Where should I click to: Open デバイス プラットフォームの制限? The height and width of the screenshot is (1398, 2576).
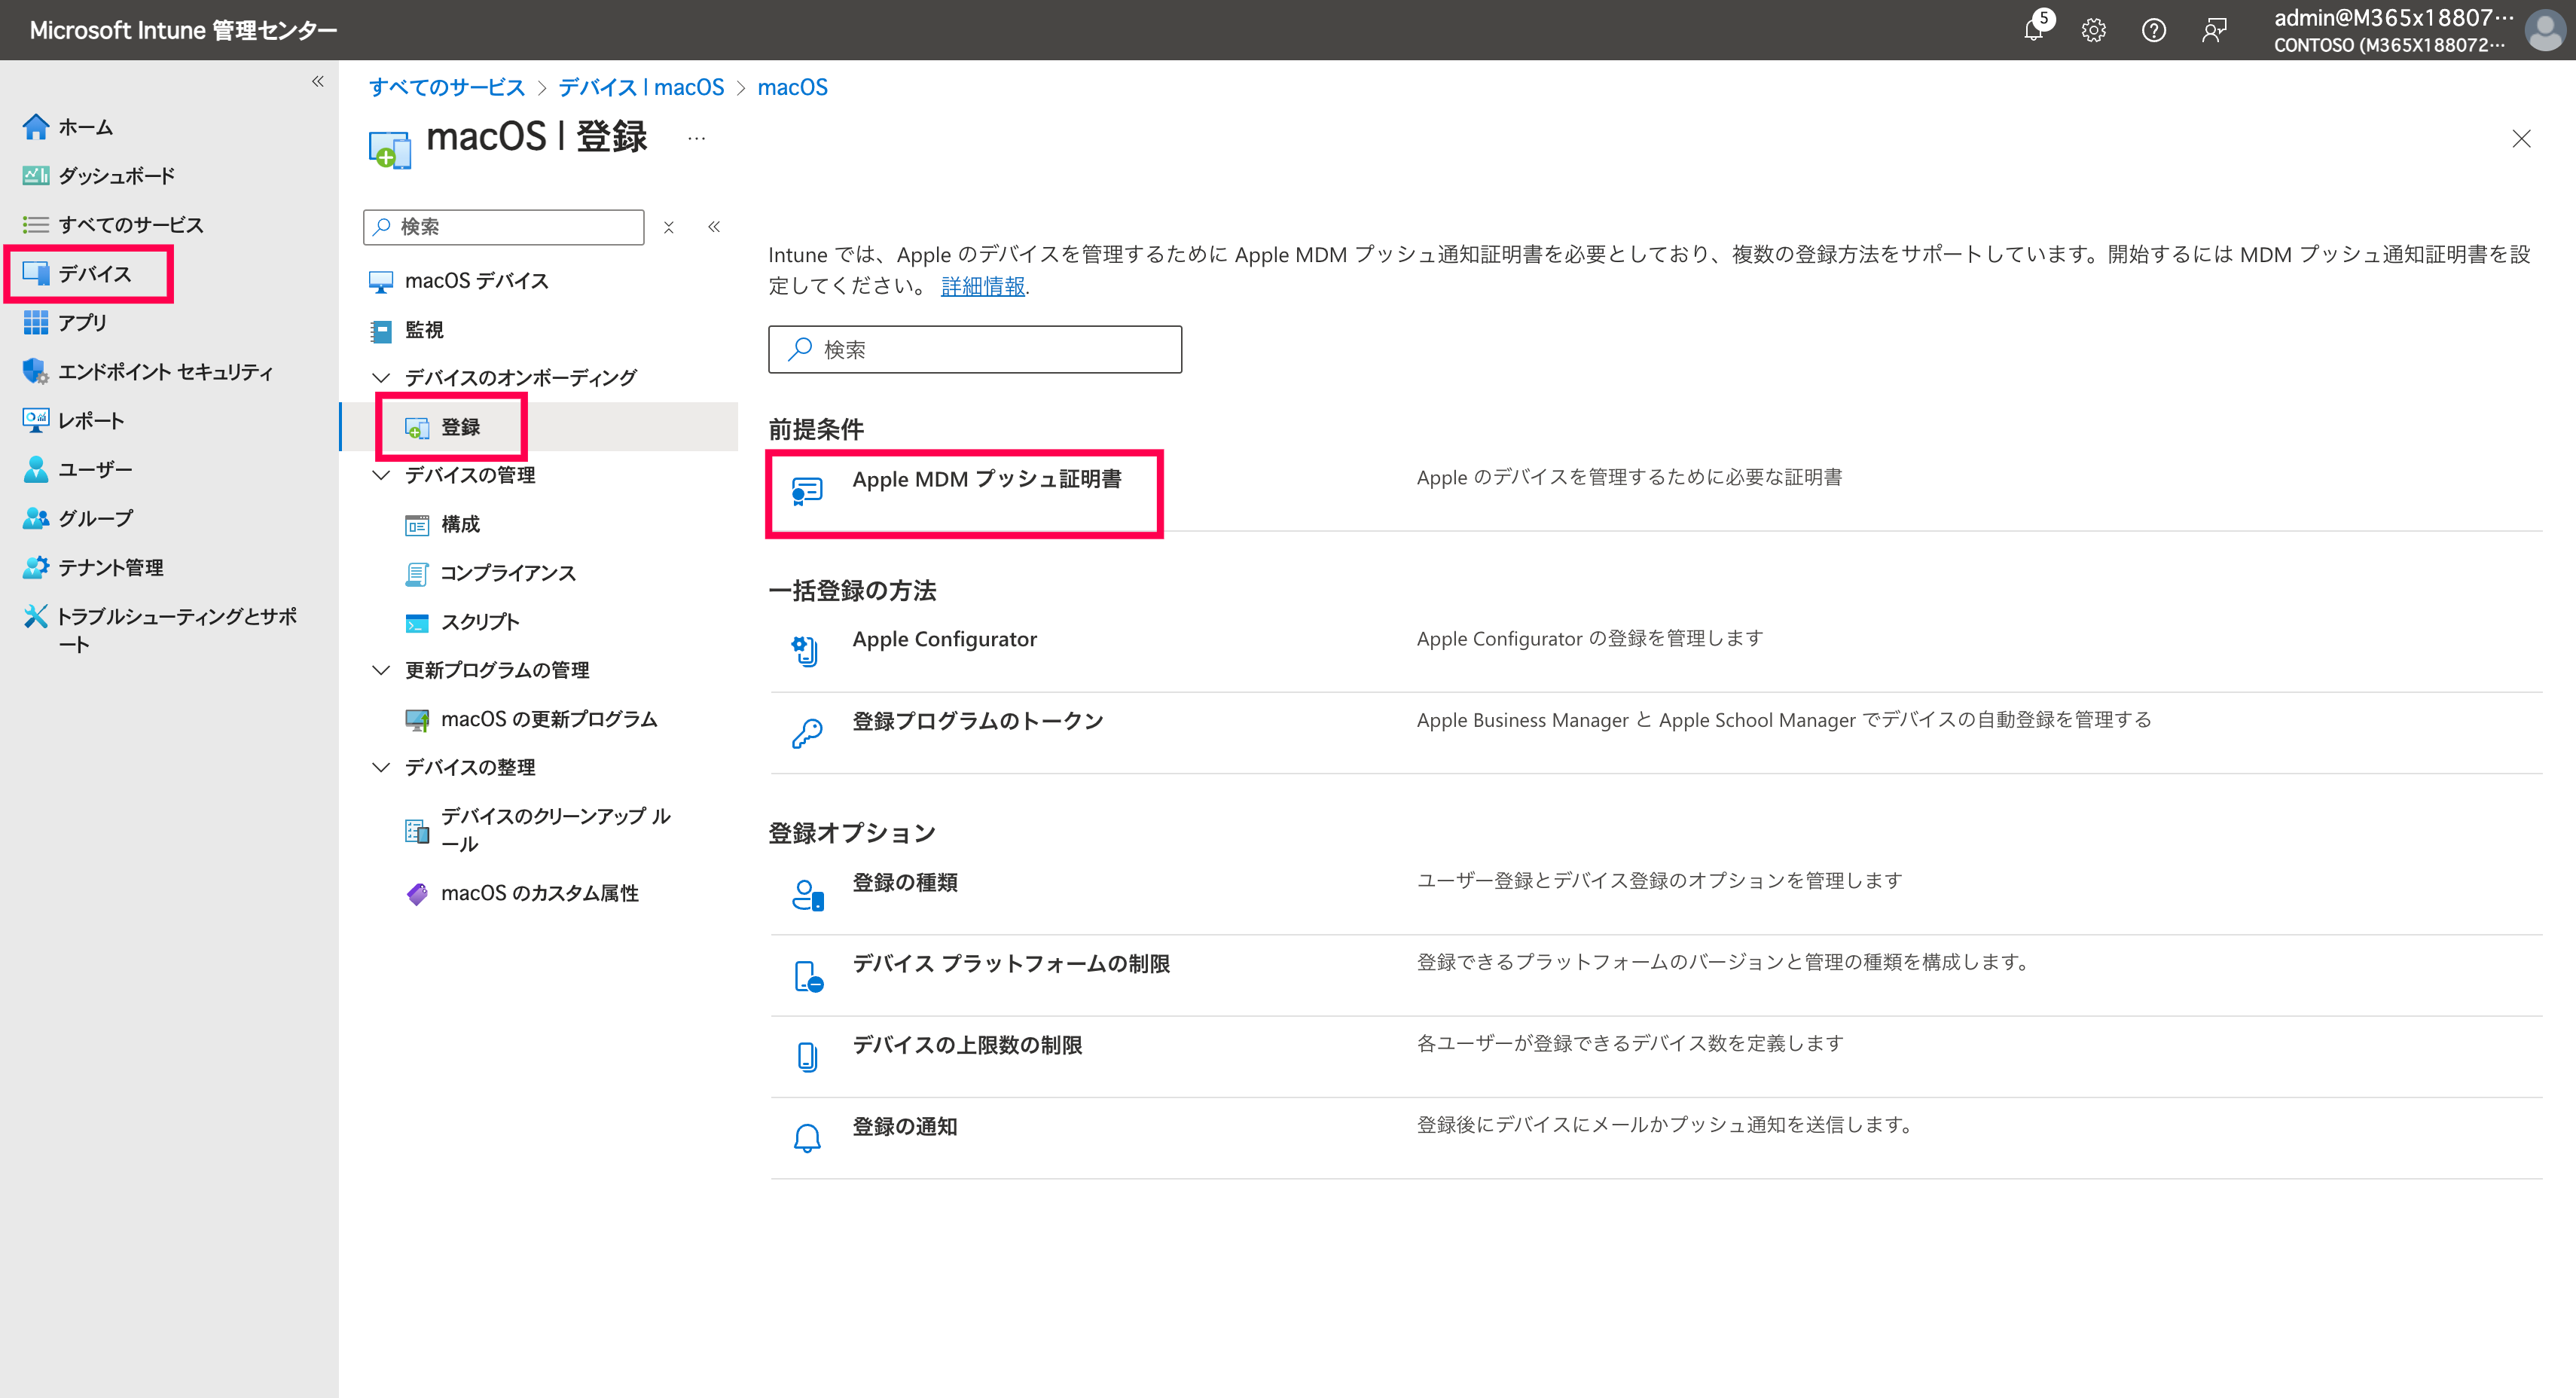1011,964
